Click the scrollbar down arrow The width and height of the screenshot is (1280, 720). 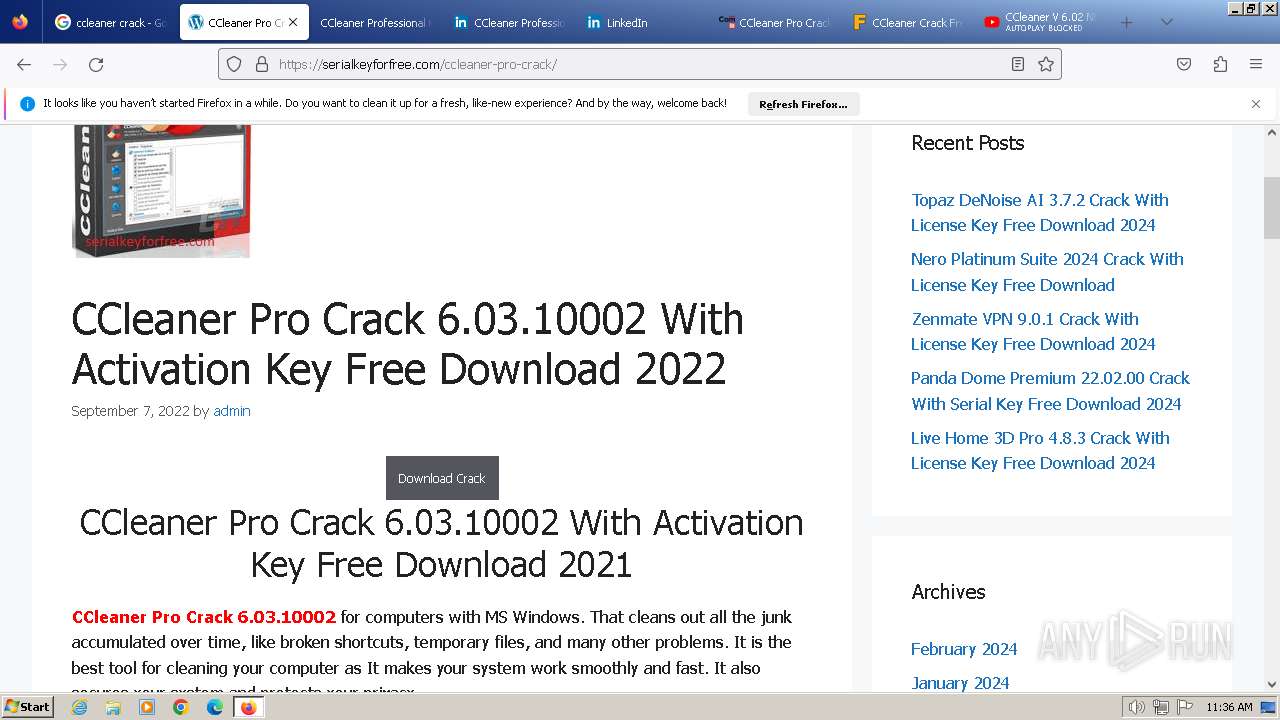[x=1271, y=685]
